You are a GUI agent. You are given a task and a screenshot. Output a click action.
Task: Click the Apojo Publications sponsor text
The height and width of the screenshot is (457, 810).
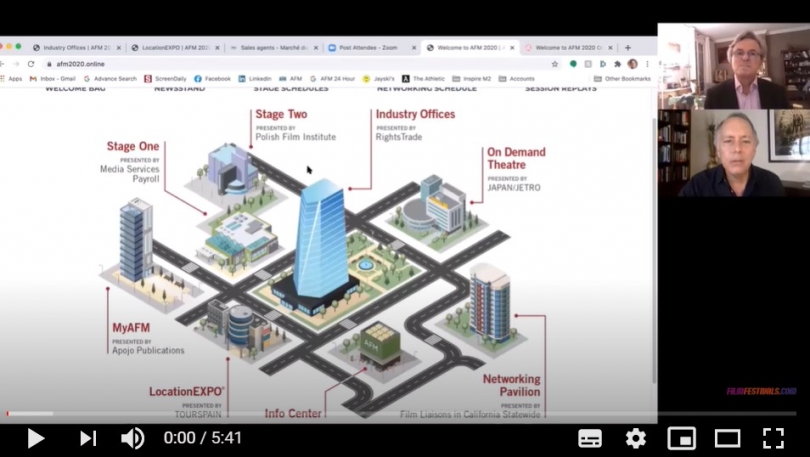[x=148, y=350]
